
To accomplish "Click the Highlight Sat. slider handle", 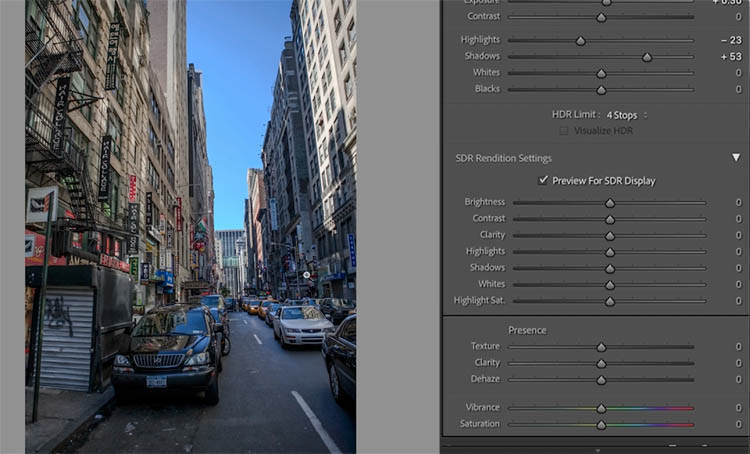I will coord(609,301).
